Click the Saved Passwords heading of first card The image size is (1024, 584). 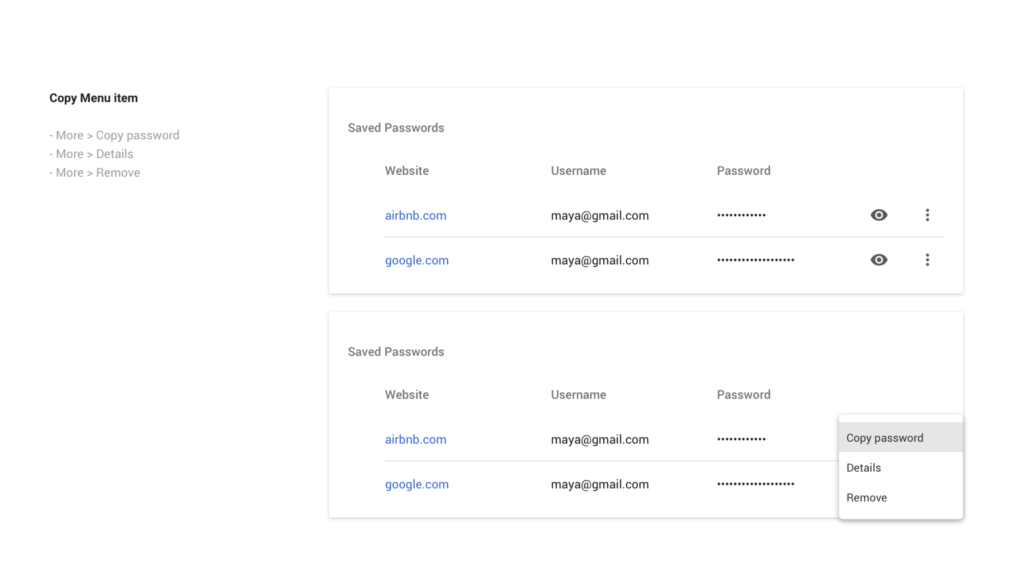point(396,128)
